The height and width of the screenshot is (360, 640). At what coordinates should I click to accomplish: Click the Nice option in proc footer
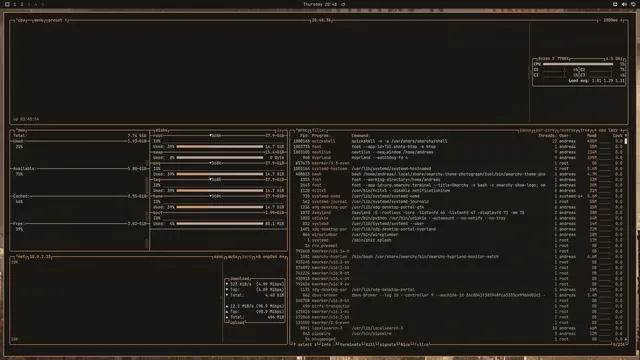click(x=405, y=344)
